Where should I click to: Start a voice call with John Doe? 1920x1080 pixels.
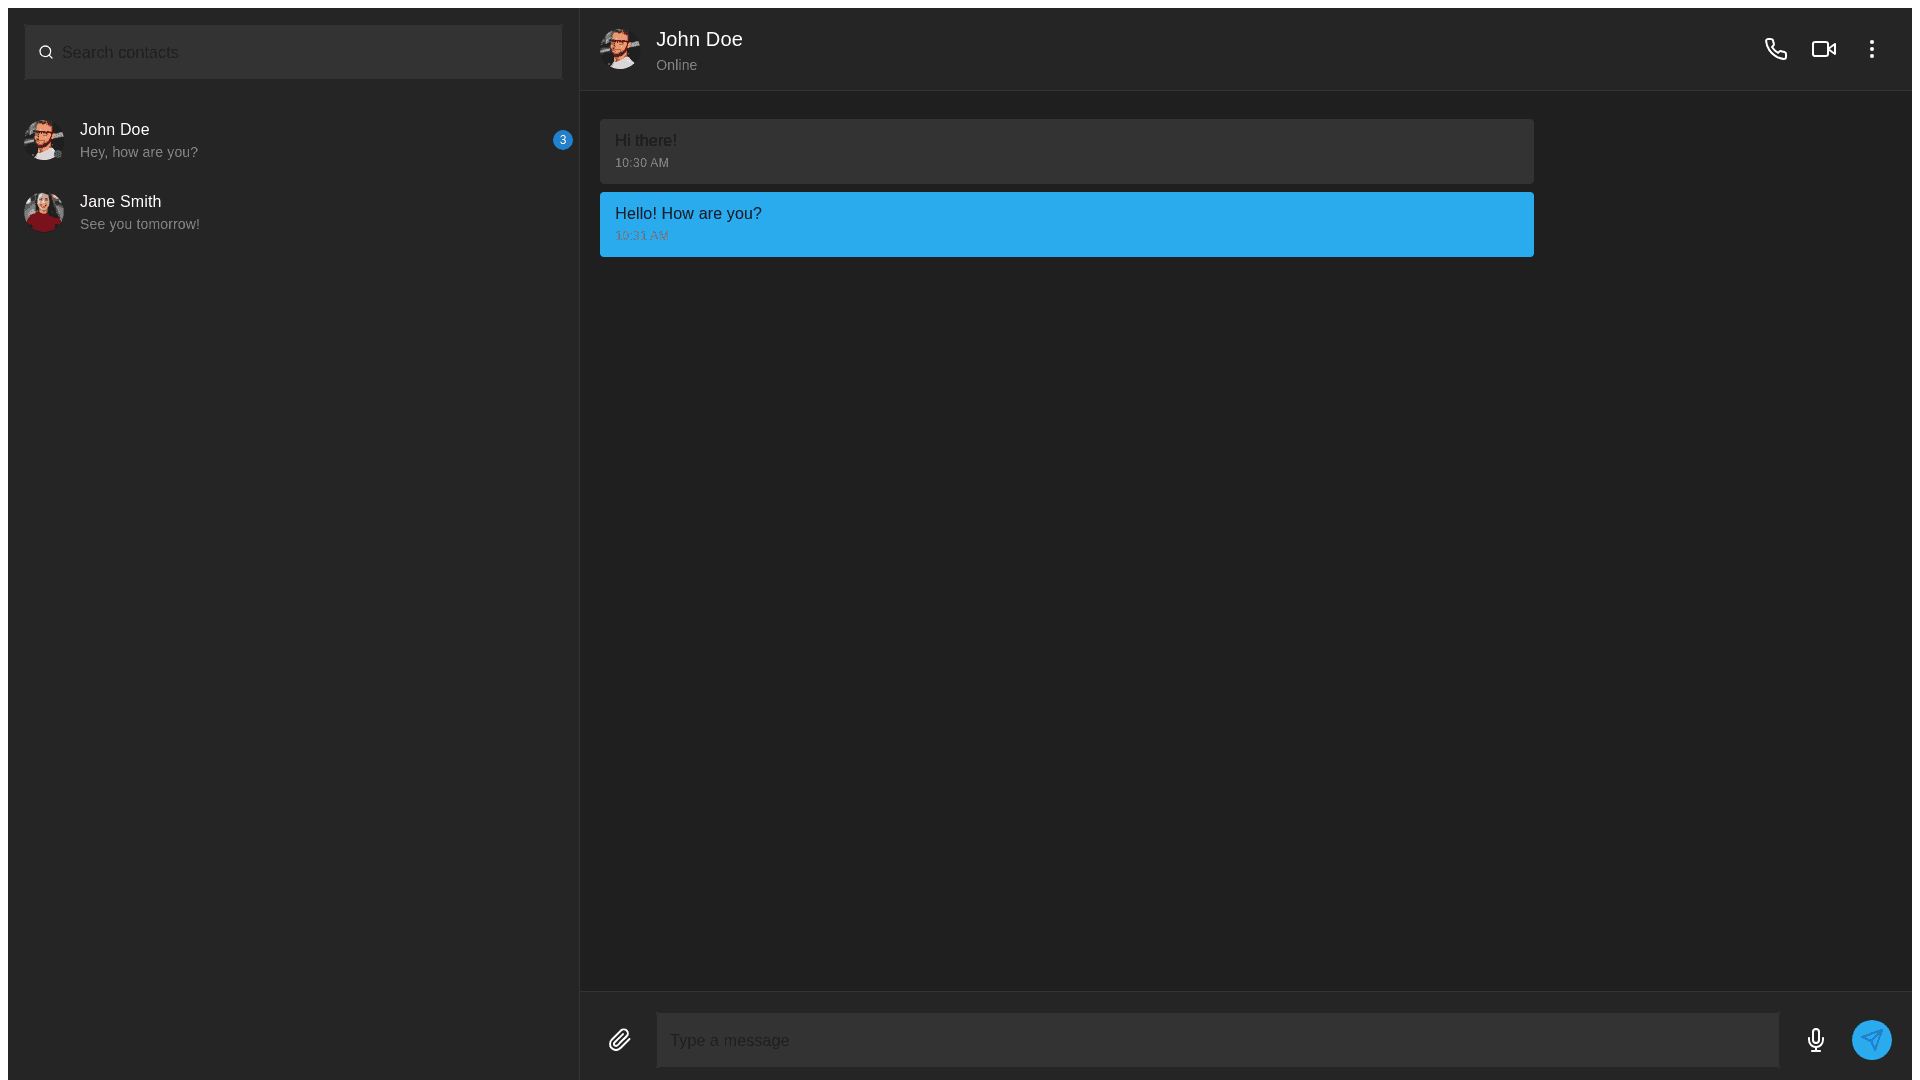pyautogui.click(x=1775, y=49)
